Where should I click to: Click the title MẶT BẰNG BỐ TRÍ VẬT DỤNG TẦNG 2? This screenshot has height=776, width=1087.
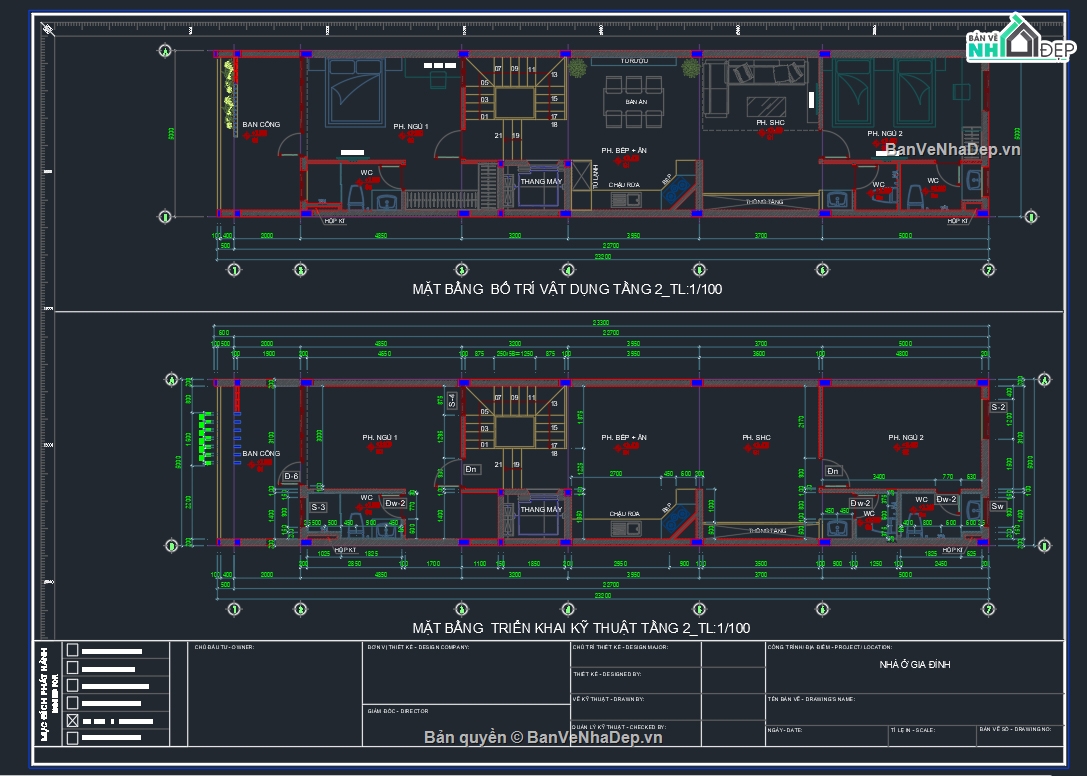pos(567,289)
